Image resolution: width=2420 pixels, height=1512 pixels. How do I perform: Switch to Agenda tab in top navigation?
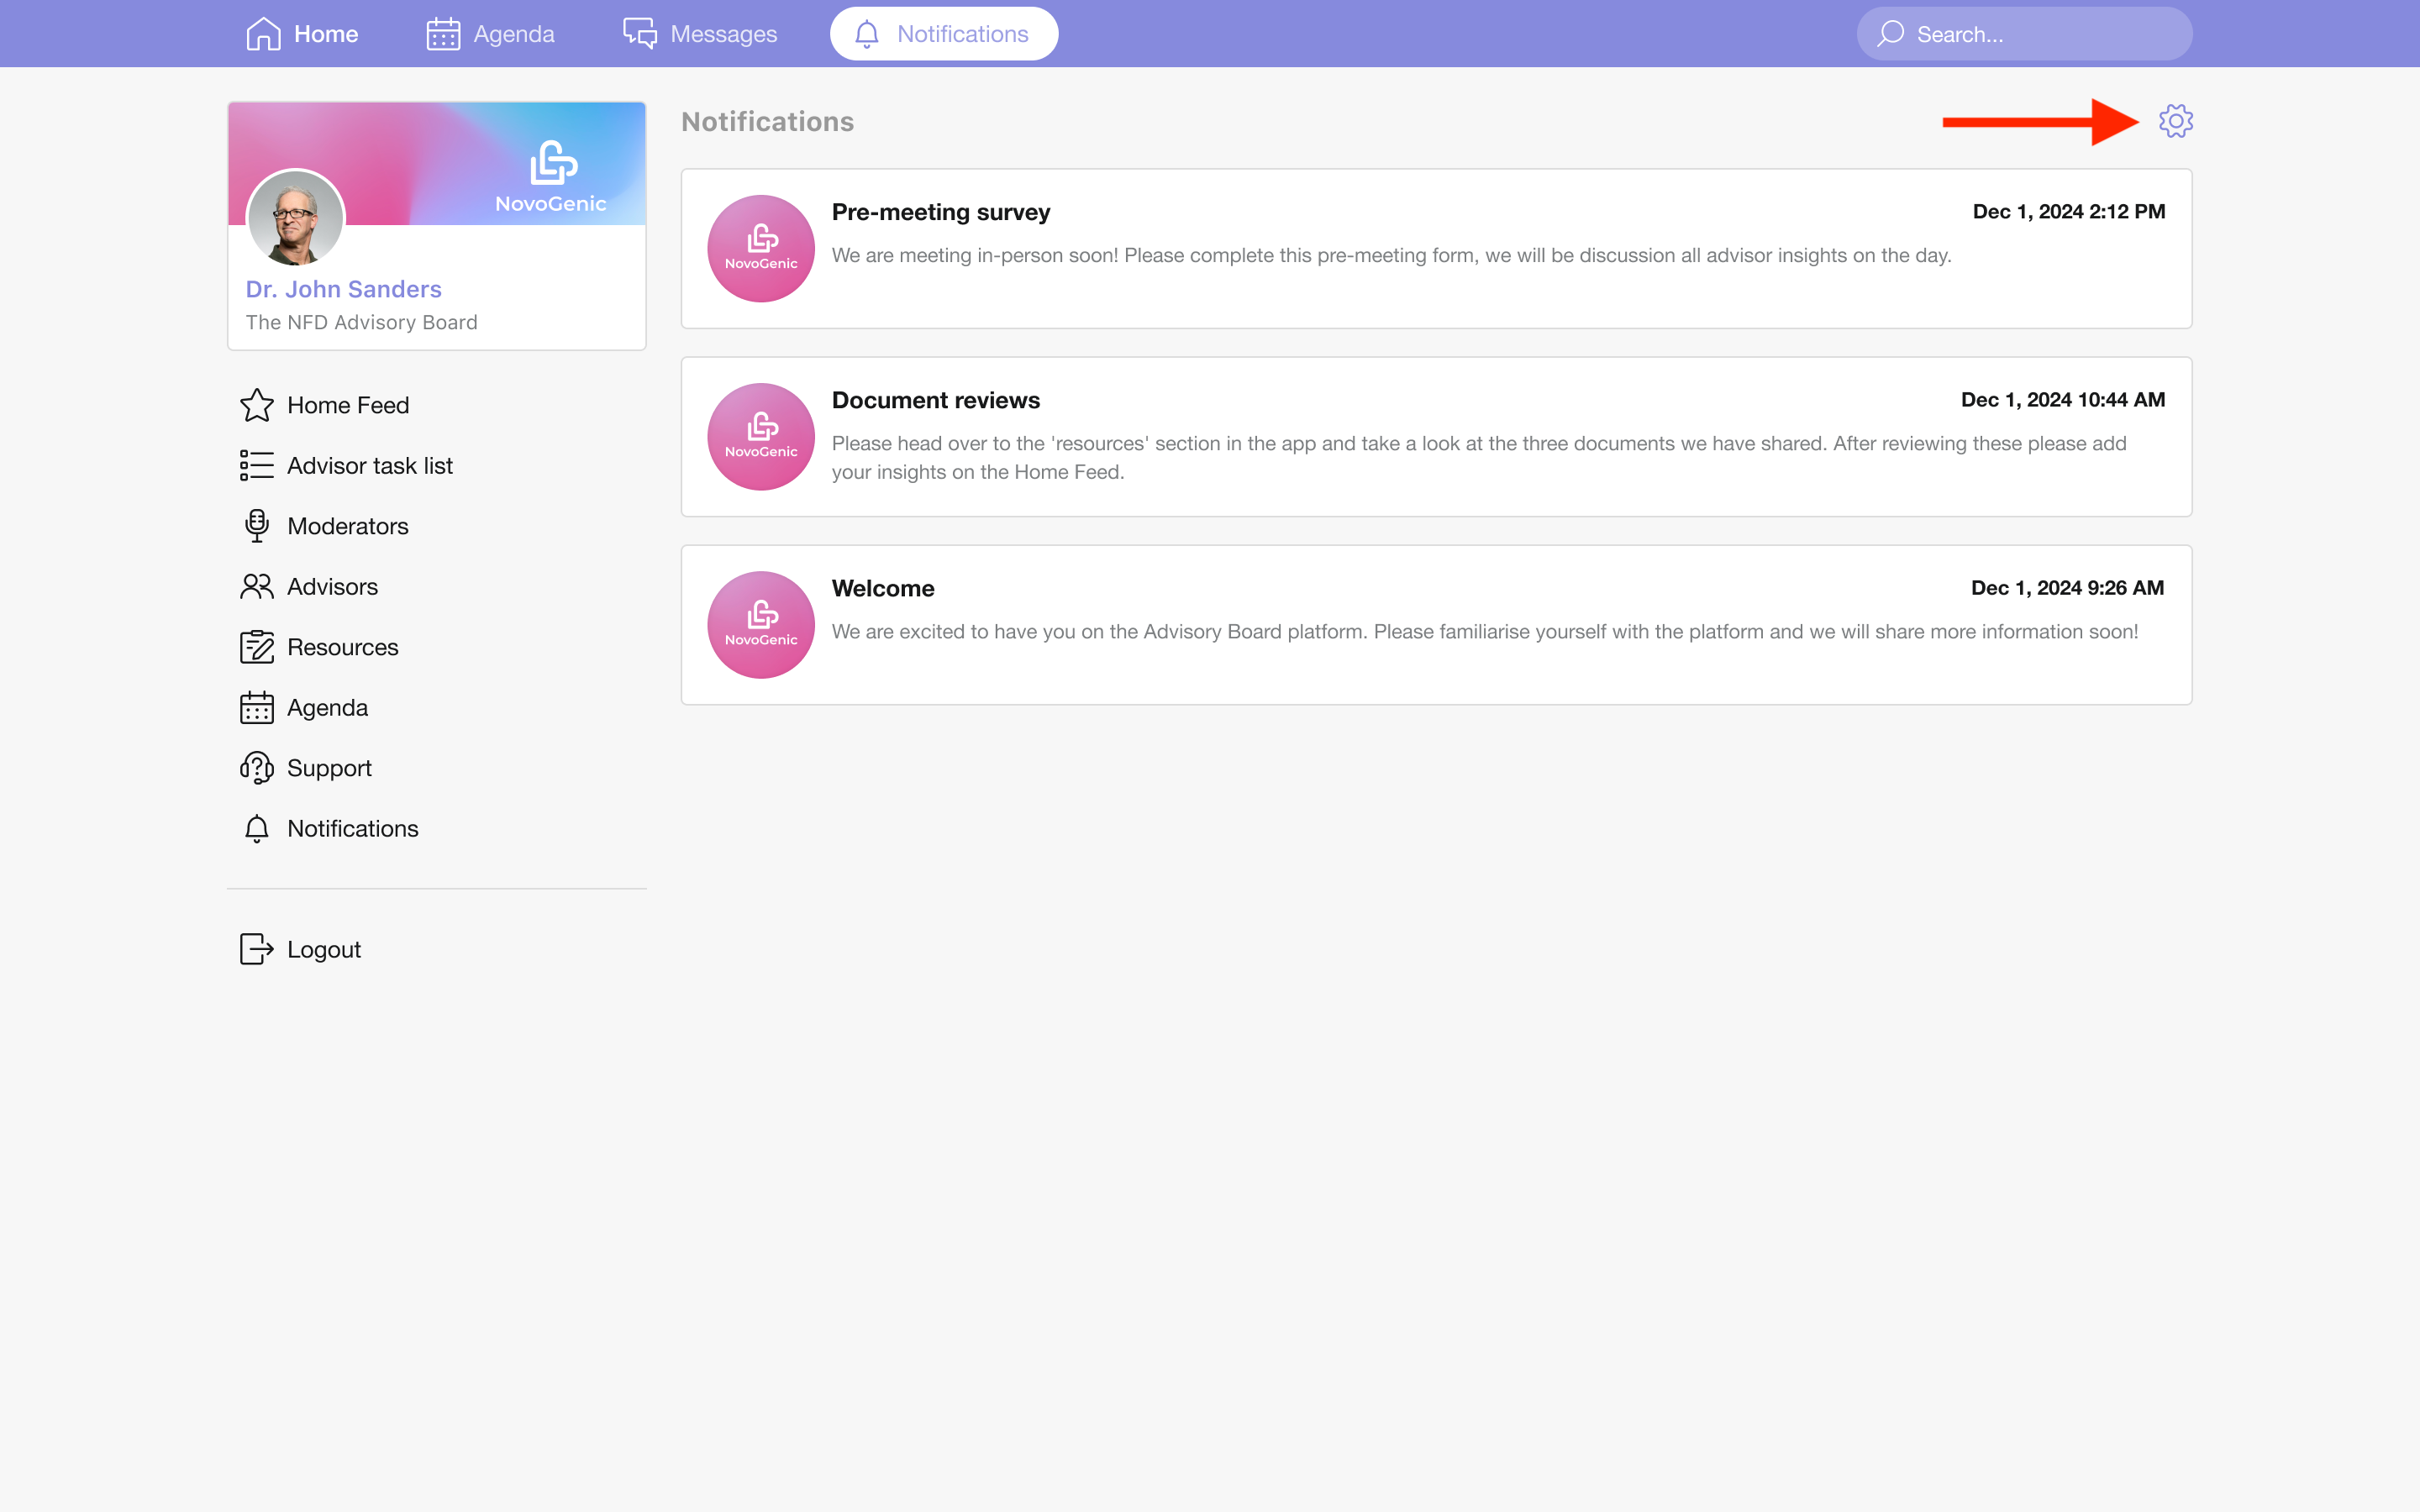tap(490, 34)
